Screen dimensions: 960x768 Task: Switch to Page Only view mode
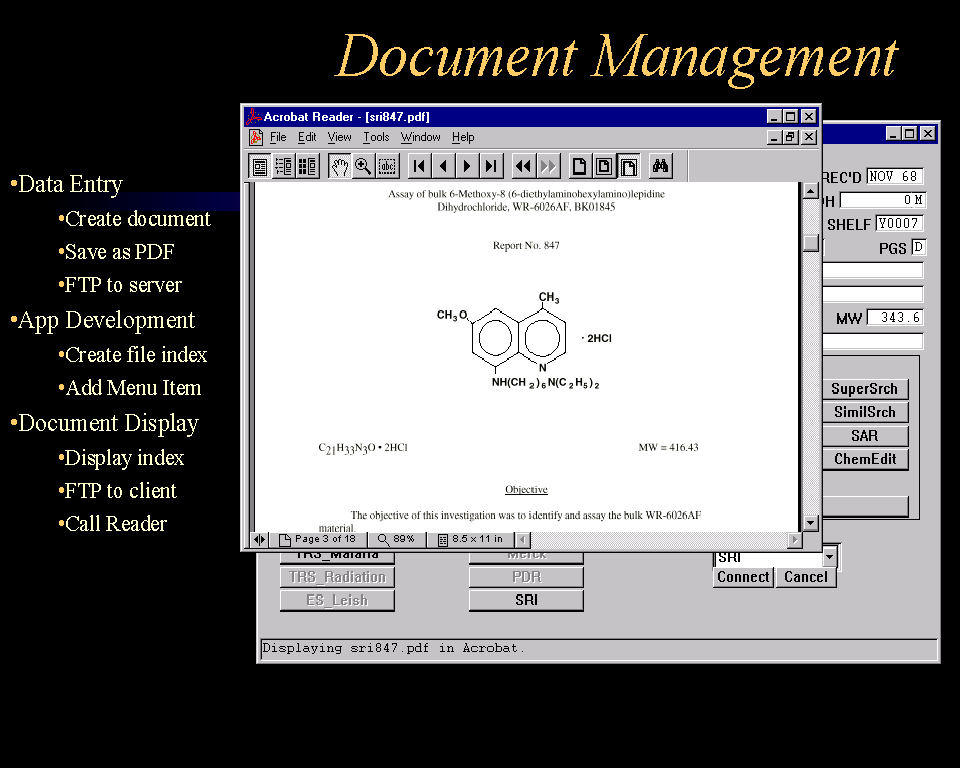point(260,166)
